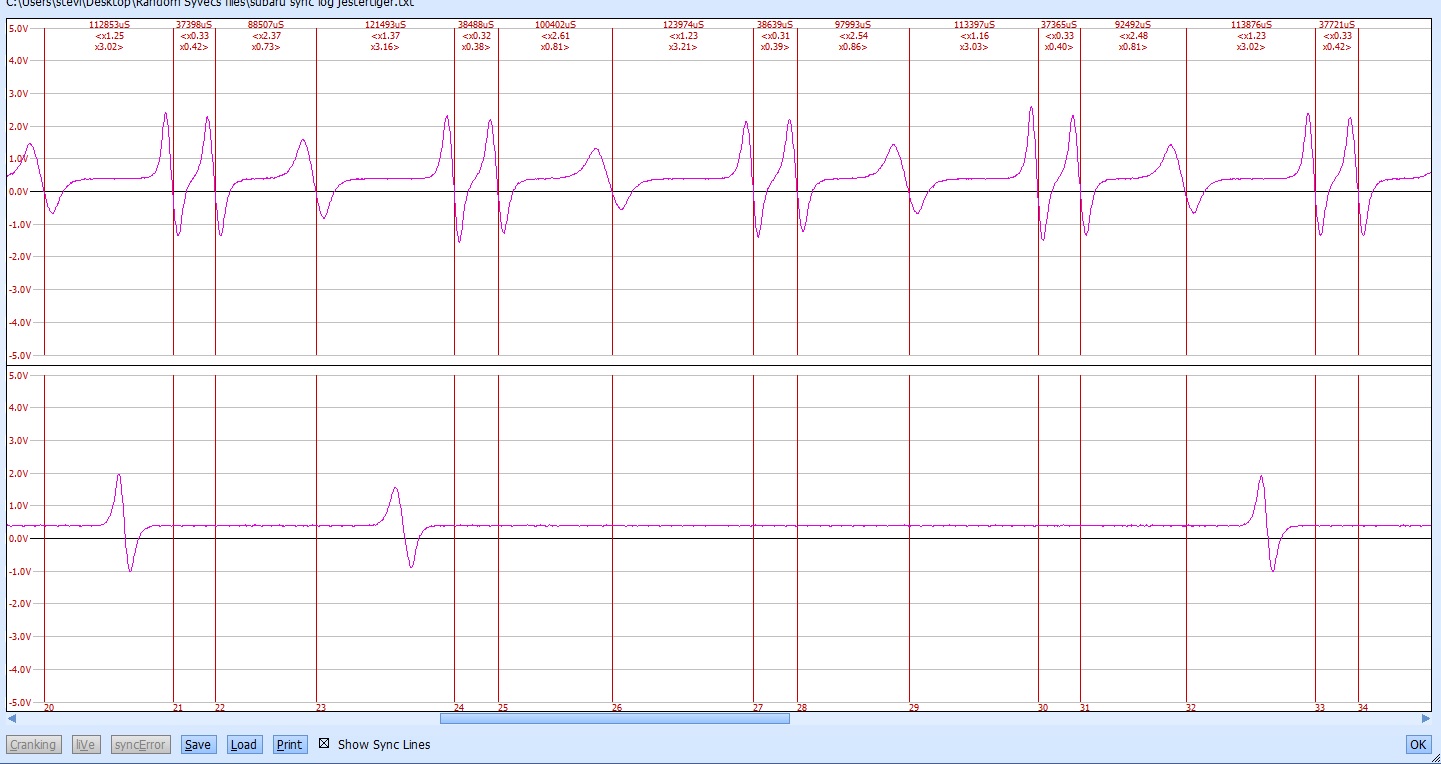Screen dimensions: 1441x764
Task: Select sync marker number 33
Action: [x=1320, y=707]
